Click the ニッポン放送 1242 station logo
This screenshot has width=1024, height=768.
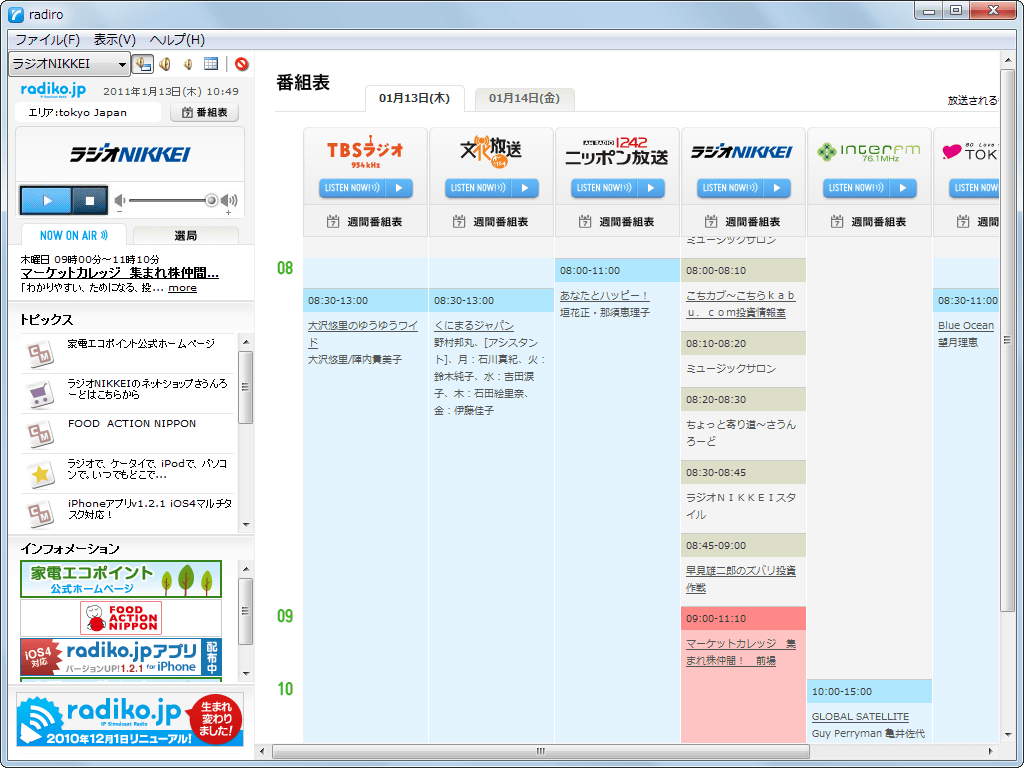(x=617, y=152)
